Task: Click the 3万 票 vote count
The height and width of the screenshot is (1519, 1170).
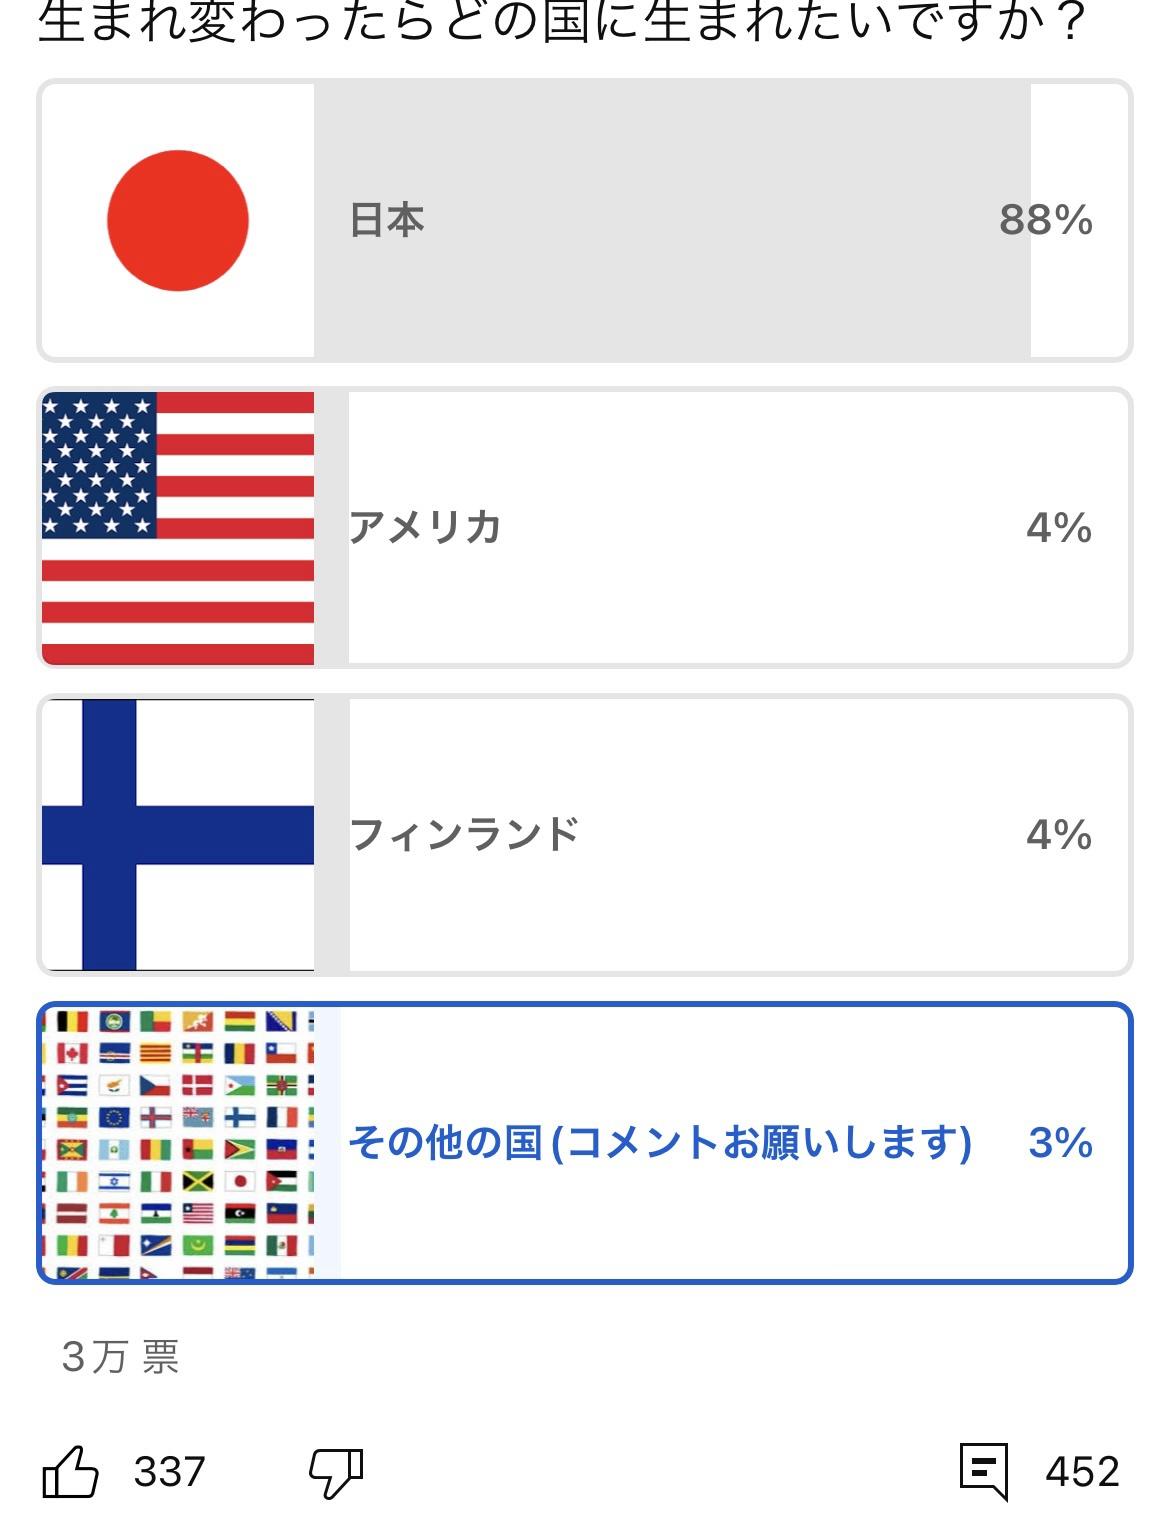Action: 120,1357
